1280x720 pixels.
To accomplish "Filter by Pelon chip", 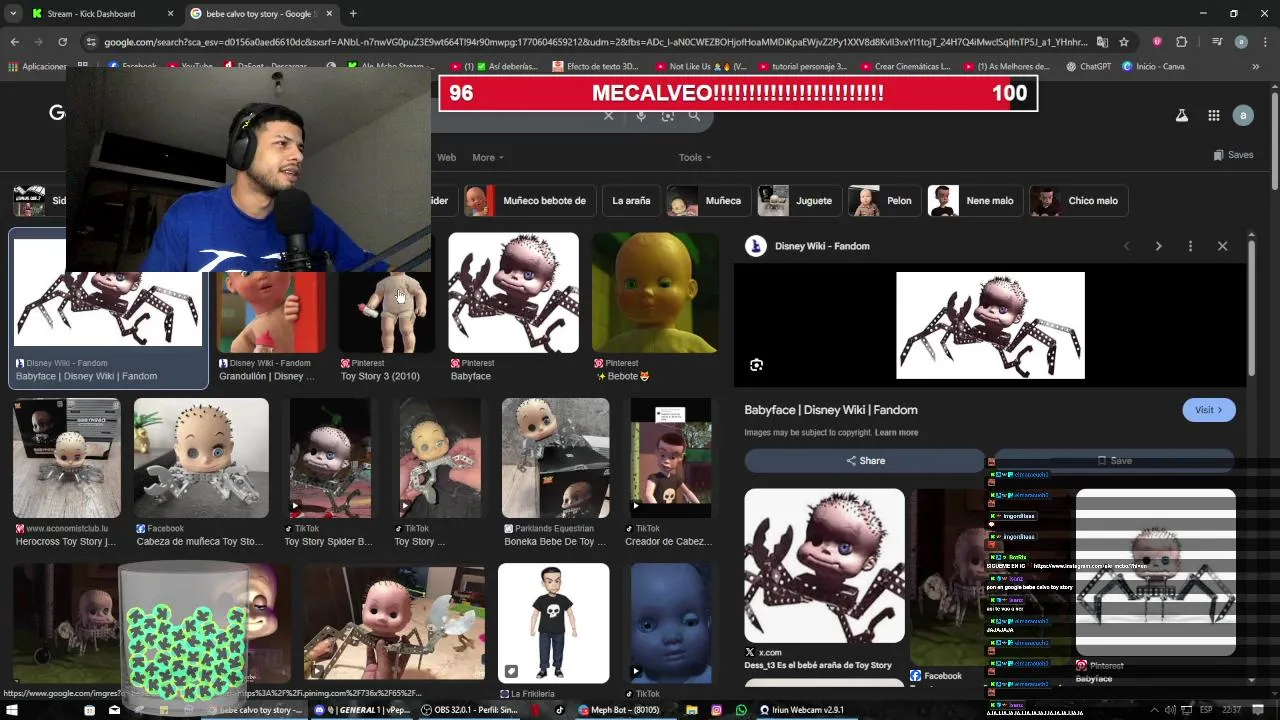I will coord(884,200).
